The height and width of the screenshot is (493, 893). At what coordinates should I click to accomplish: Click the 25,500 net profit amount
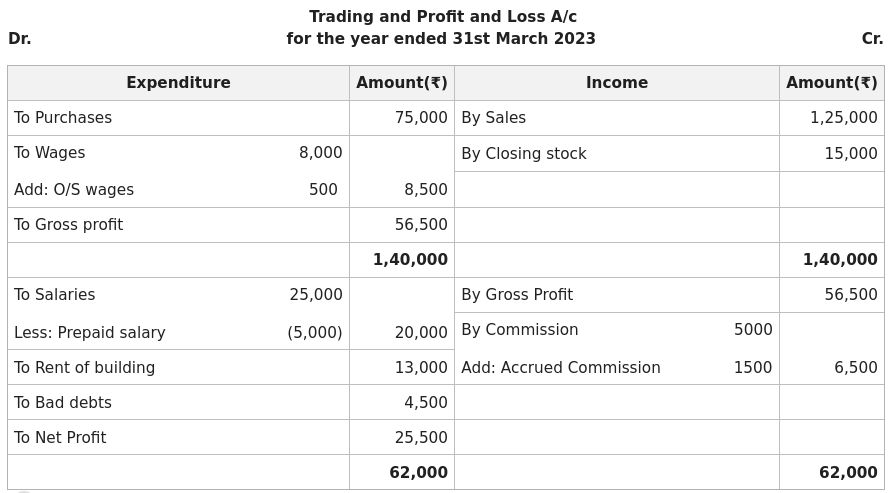click(x=421, y=438)
